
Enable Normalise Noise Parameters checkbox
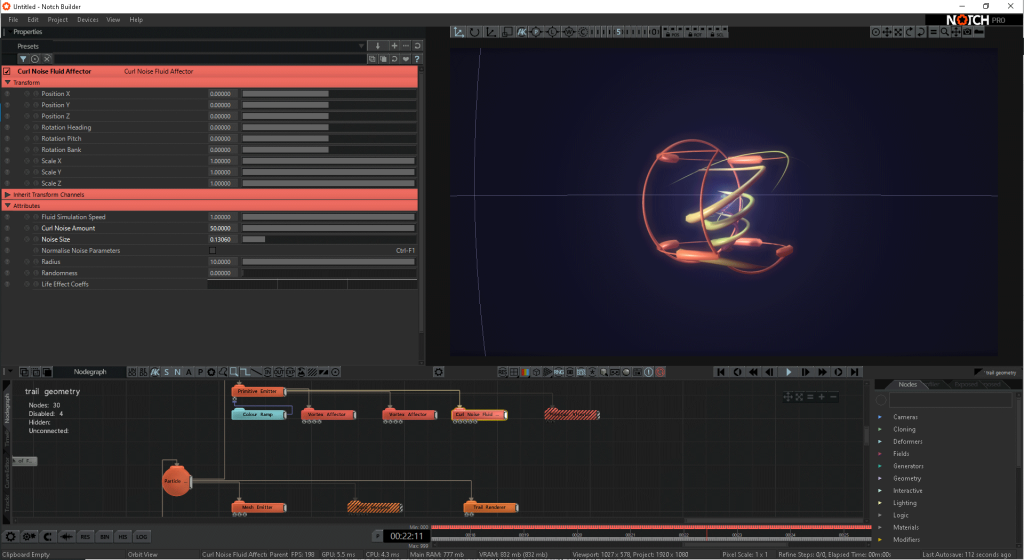(x=212, y=250)
